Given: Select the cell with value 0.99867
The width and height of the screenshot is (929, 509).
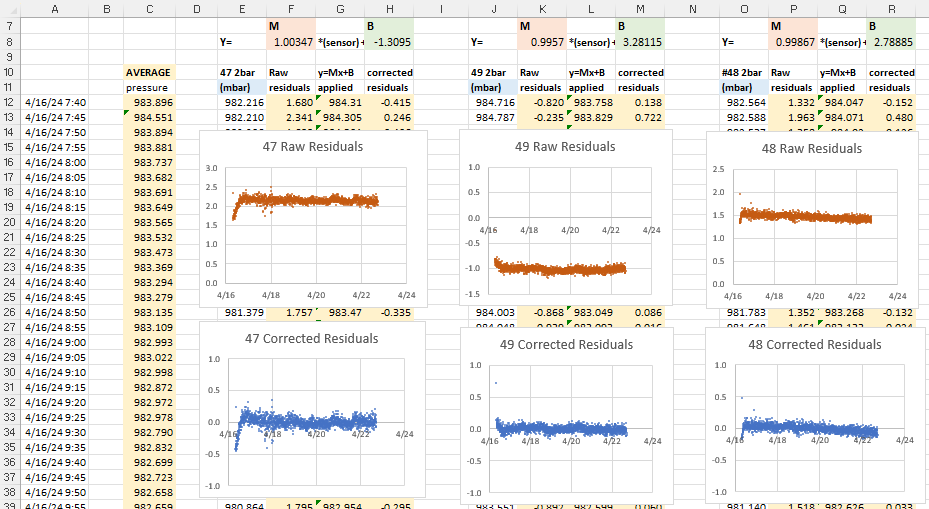Looking at the screenshot, I should [x=792, y=42].
